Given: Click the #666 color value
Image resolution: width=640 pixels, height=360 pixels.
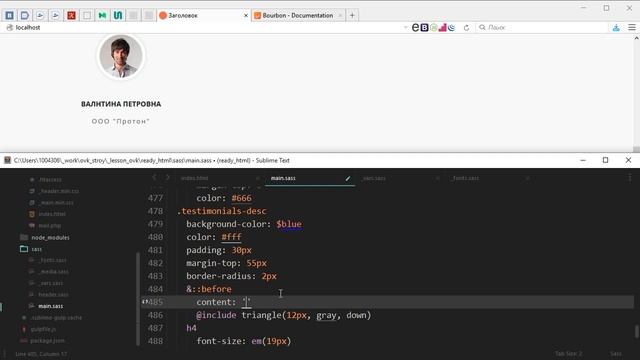Looking at the screenshot, I should [x=242, y=198].
